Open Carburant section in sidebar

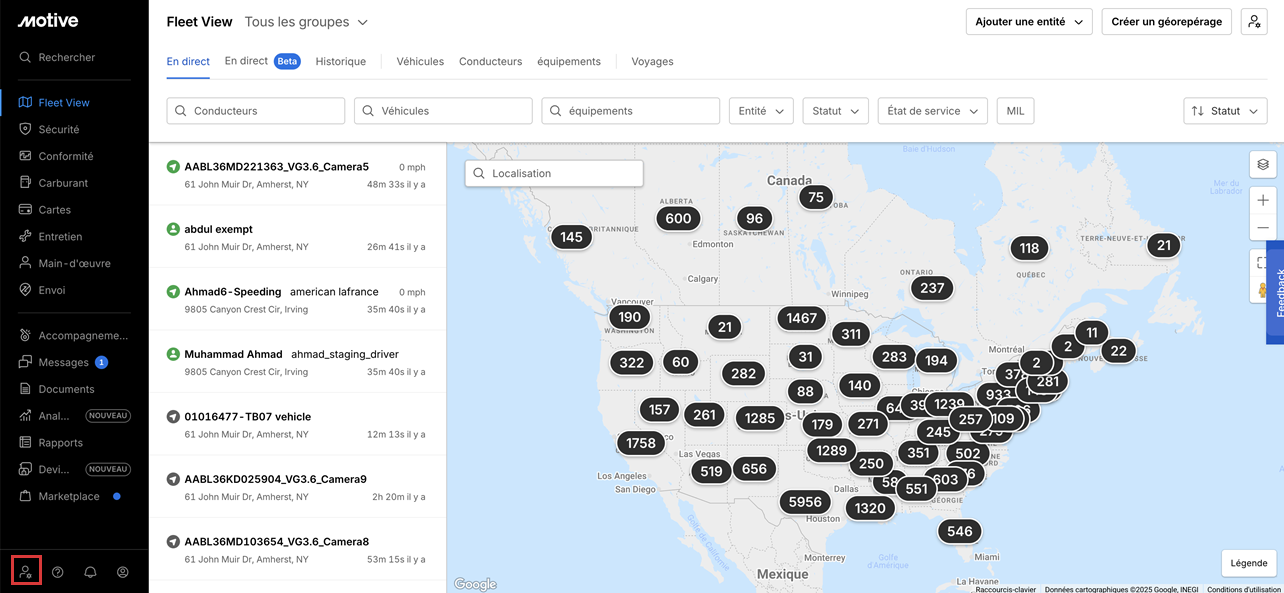(63, 183)
